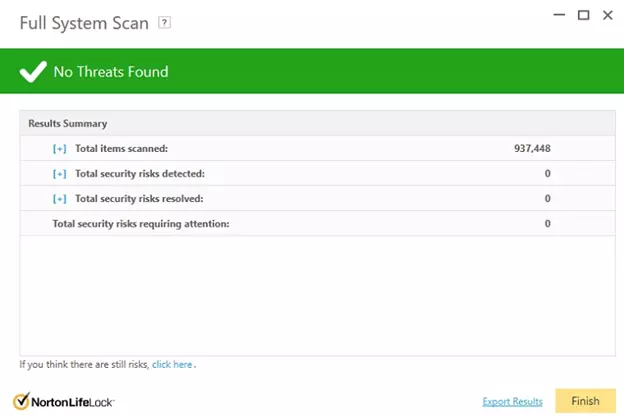Open the "click here" link about remaining risks
Viewport: 624px width, 417px height.
[x=172, y=365]
